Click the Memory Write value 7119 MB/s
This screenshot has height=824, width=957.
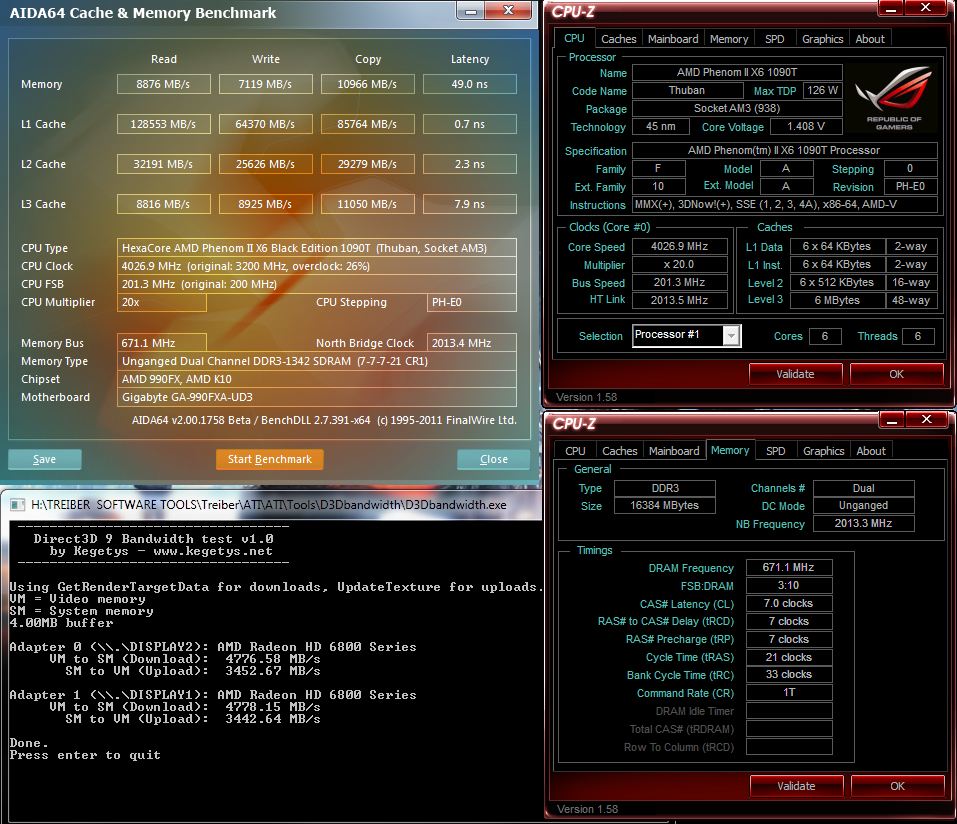(265, 84)
